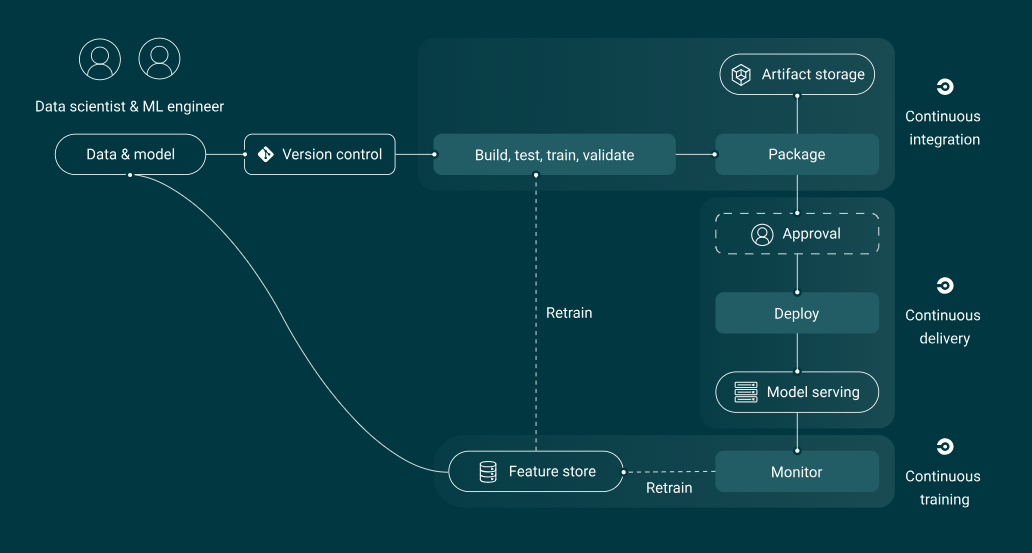Click the CircleCI logo above Continuous training

(x=944, y=447)
